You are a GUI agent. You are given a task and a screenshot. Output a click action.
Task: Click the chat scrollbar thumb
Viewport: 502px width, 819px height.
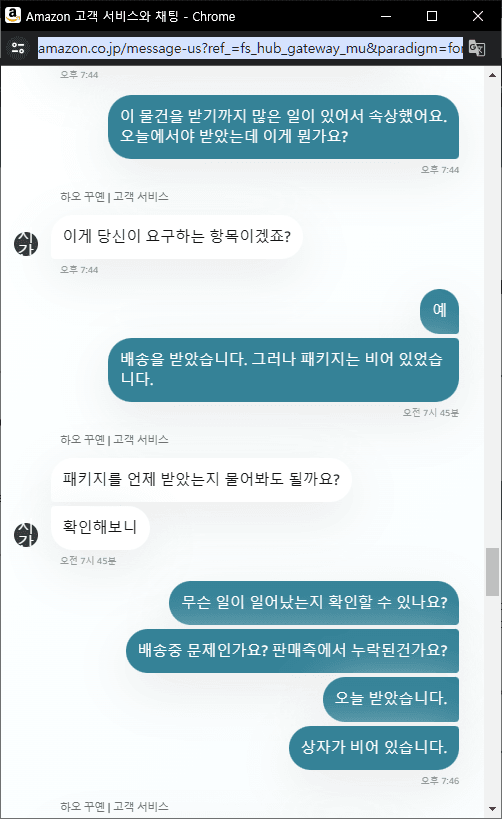tap(492, 572)
